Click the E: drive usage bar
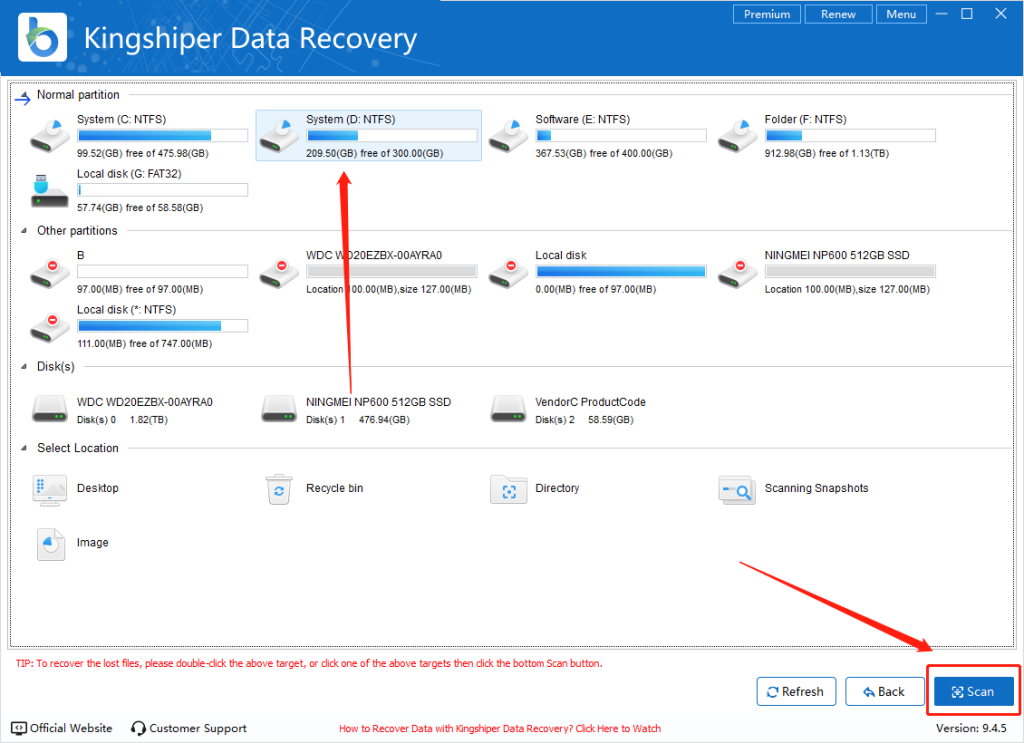 tap(621, 136)
